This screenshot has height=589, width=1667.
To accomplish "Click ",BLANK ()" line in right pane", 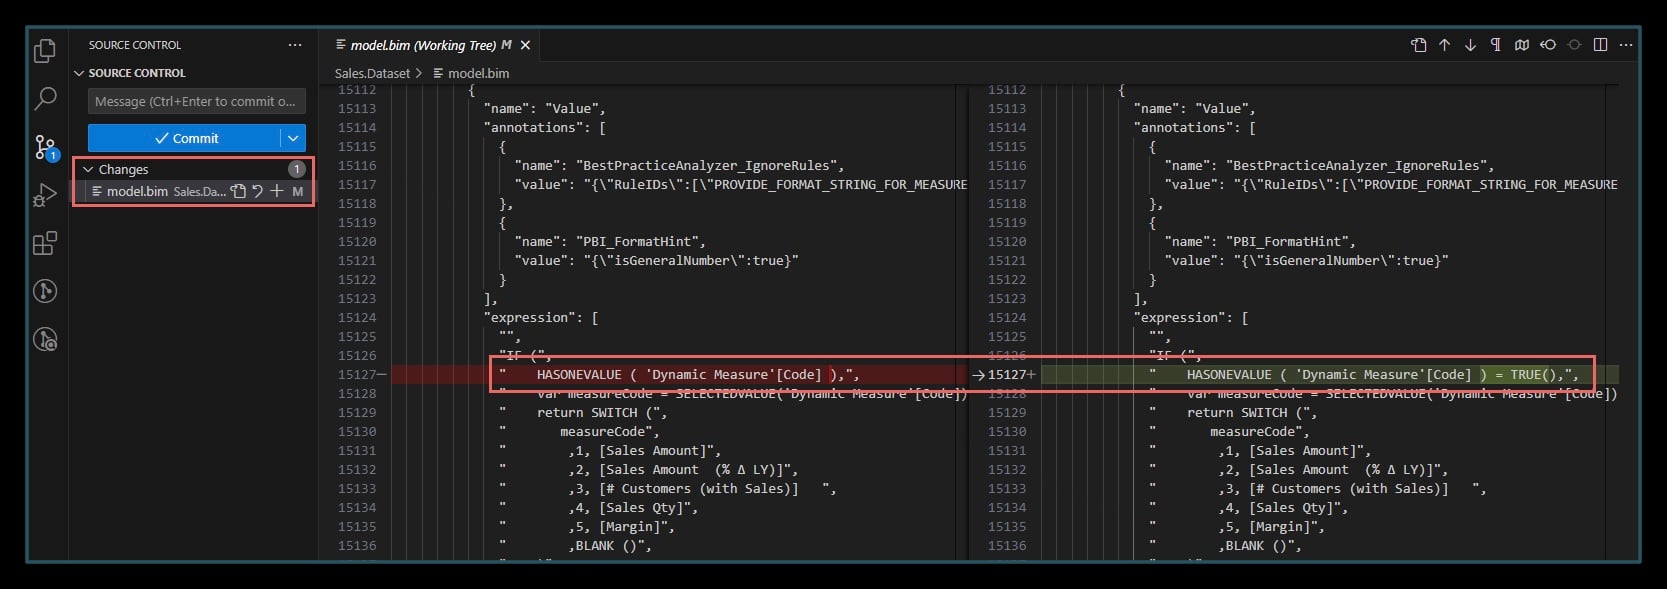I will [1260, 546].
